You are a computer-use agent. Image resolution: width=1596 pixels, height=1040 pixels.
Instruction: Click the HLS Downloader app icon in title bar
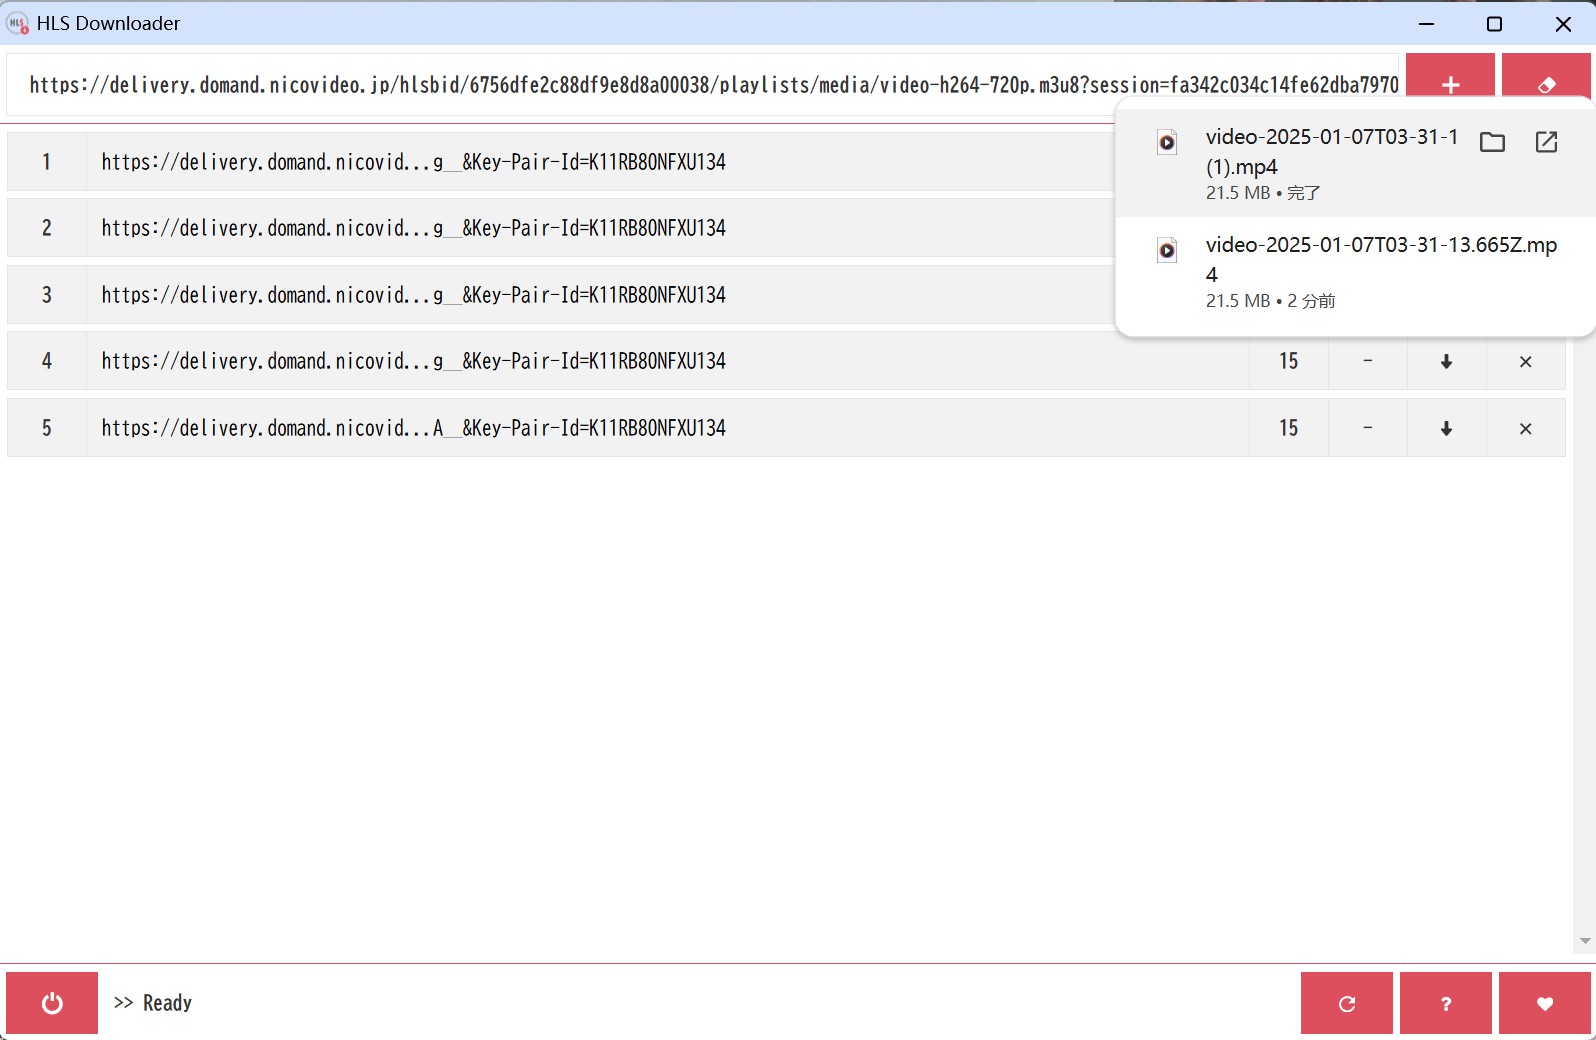coord(17,23)
